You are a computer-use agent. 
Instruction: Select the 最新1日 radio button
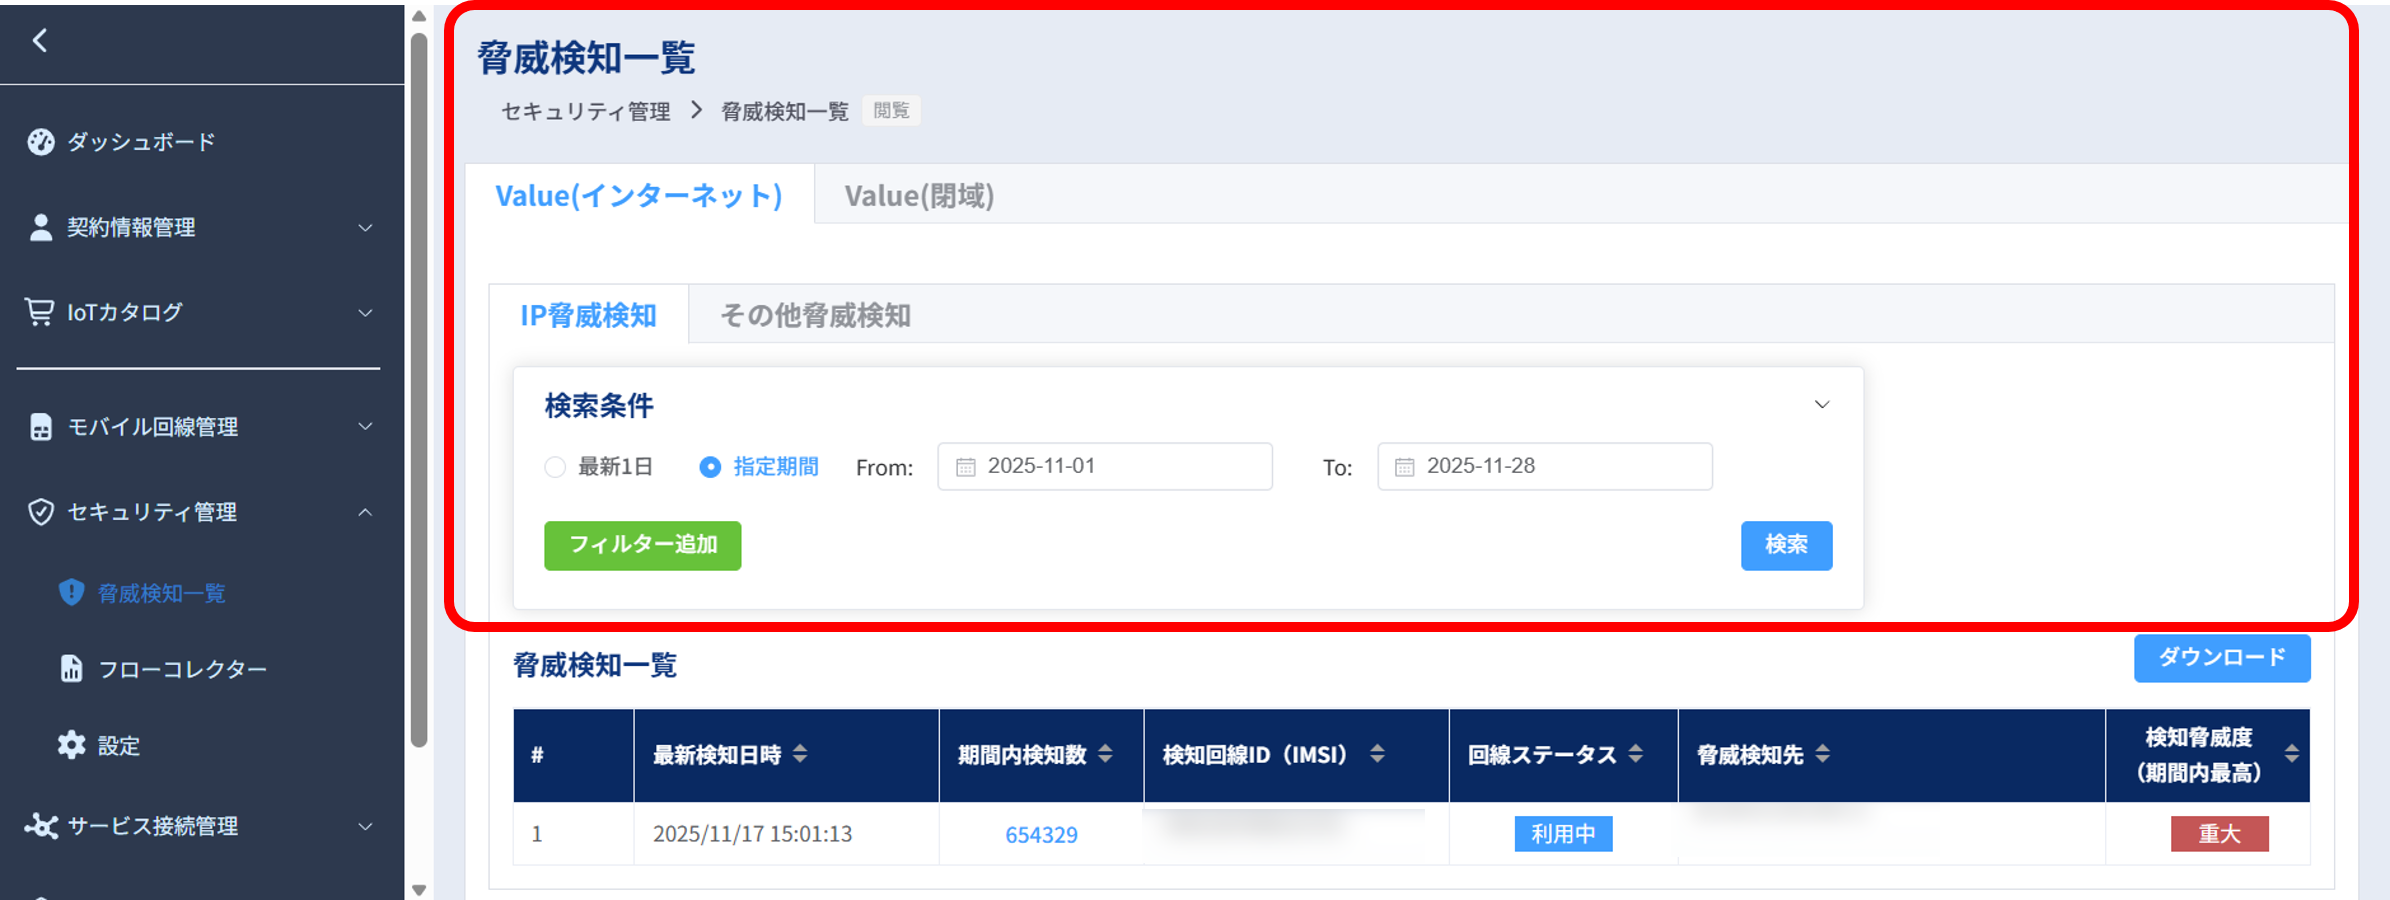[x=555, y=466]
